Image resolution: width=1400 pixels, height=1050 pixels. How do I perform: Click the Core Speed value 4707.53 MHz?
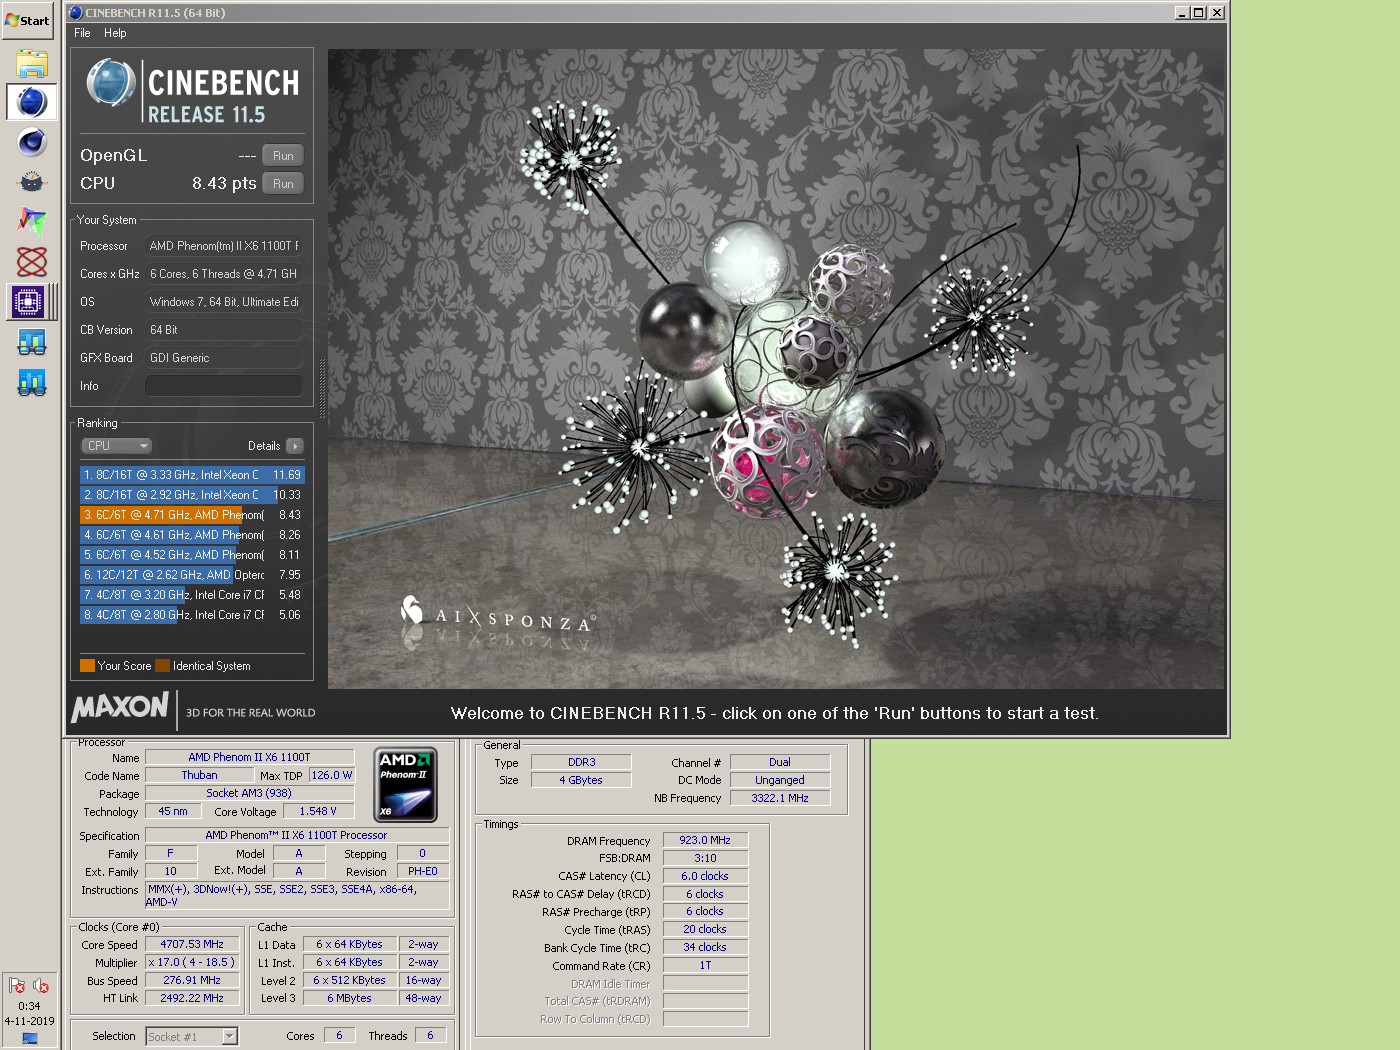(192, 944)
